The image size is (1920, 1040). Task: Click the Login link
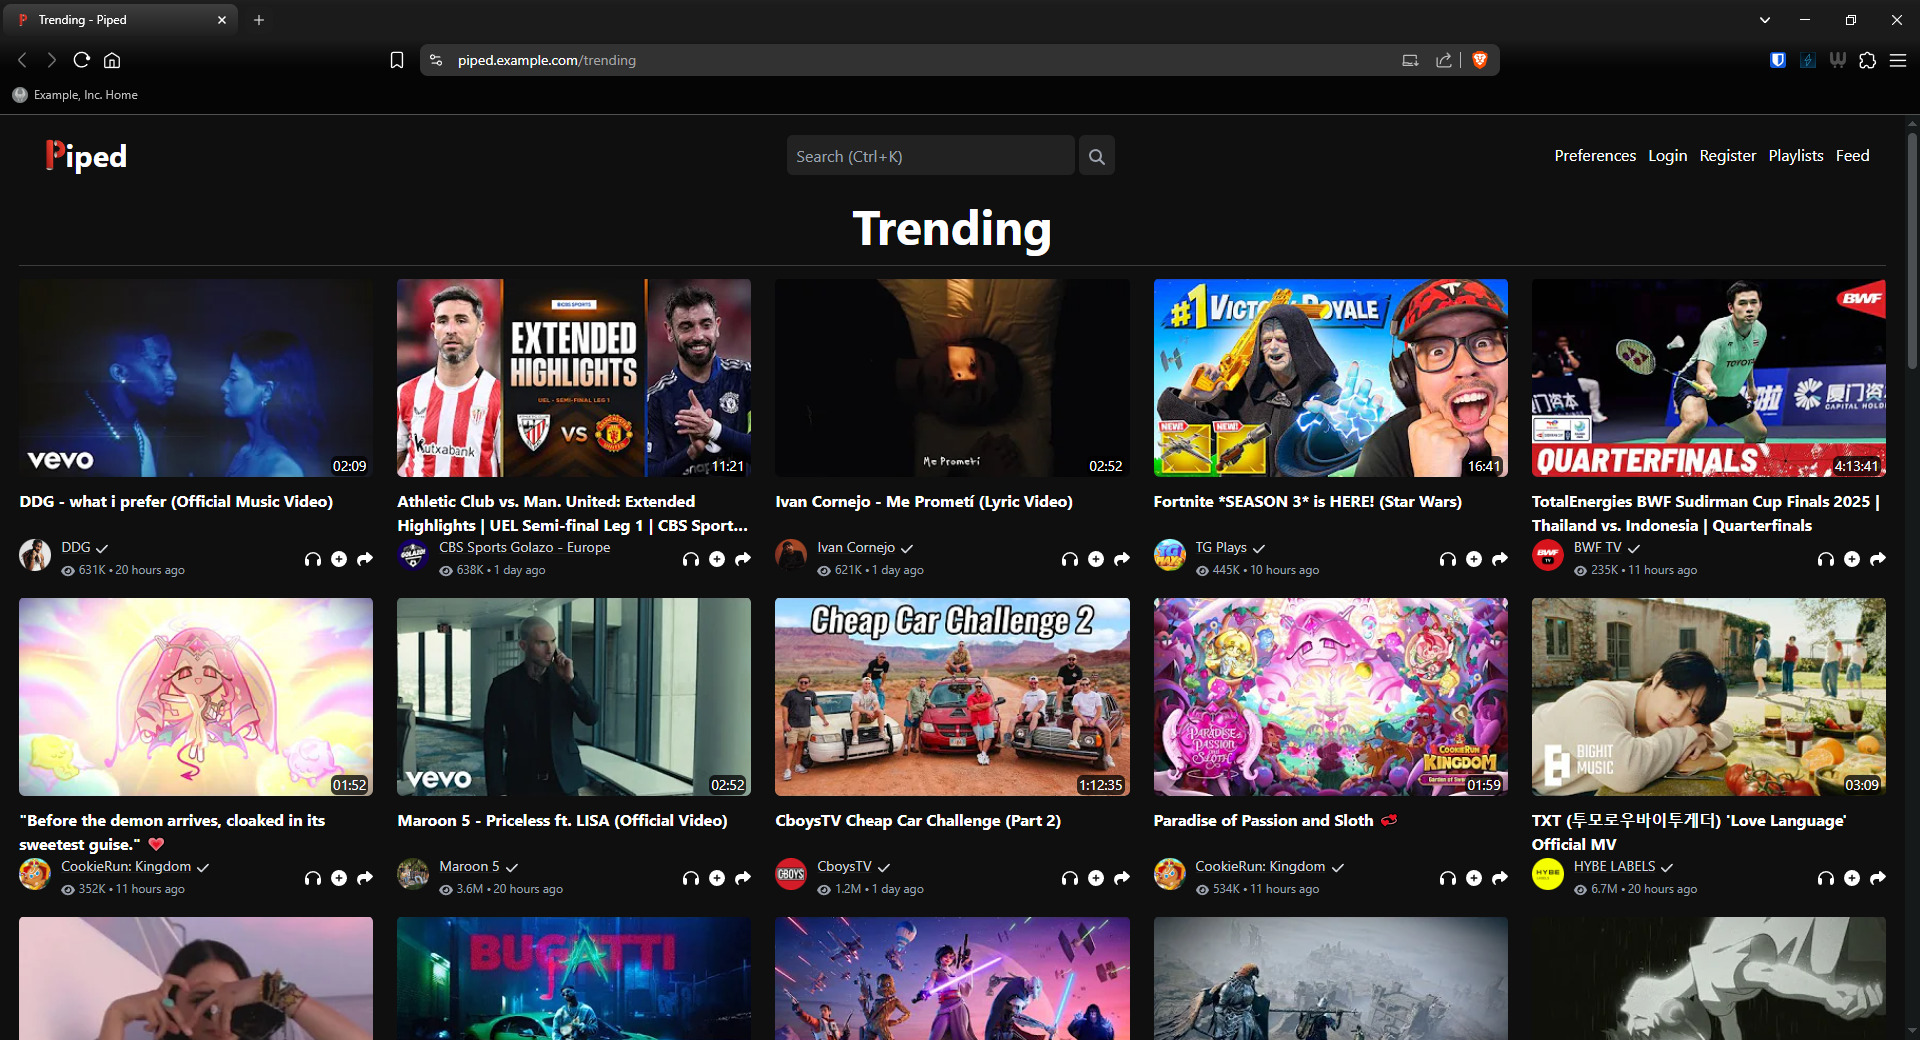pos(1667,156)
